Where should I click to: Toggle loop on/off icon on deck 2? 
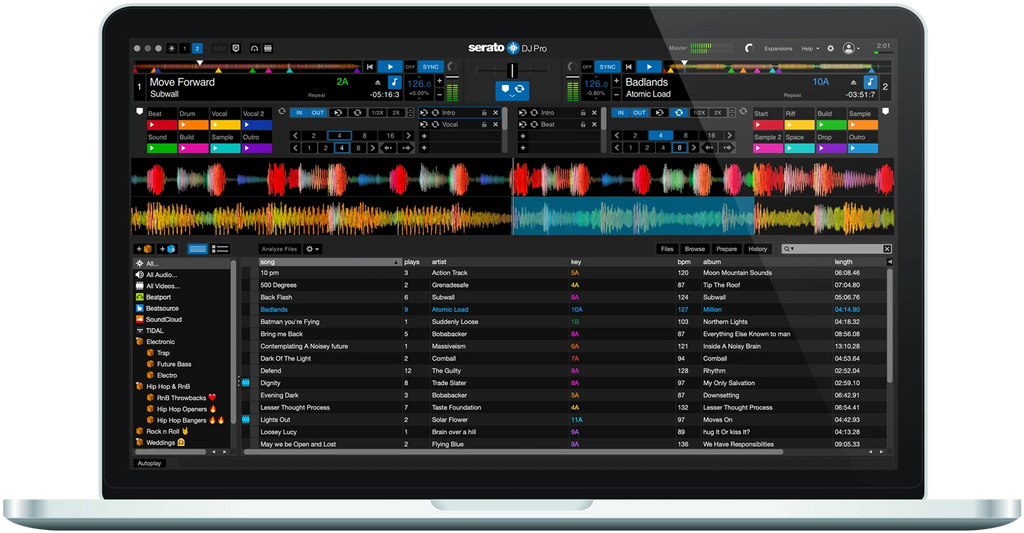[679, 112]
